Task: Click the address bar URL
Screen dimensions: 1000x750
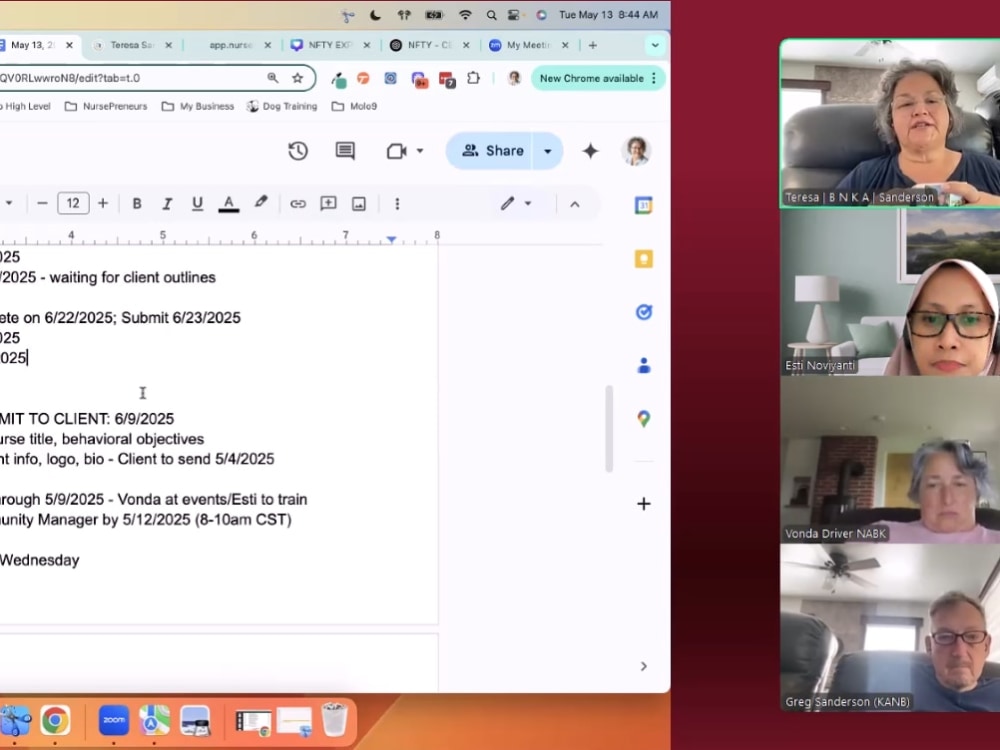Action: (x=70, y=78)
